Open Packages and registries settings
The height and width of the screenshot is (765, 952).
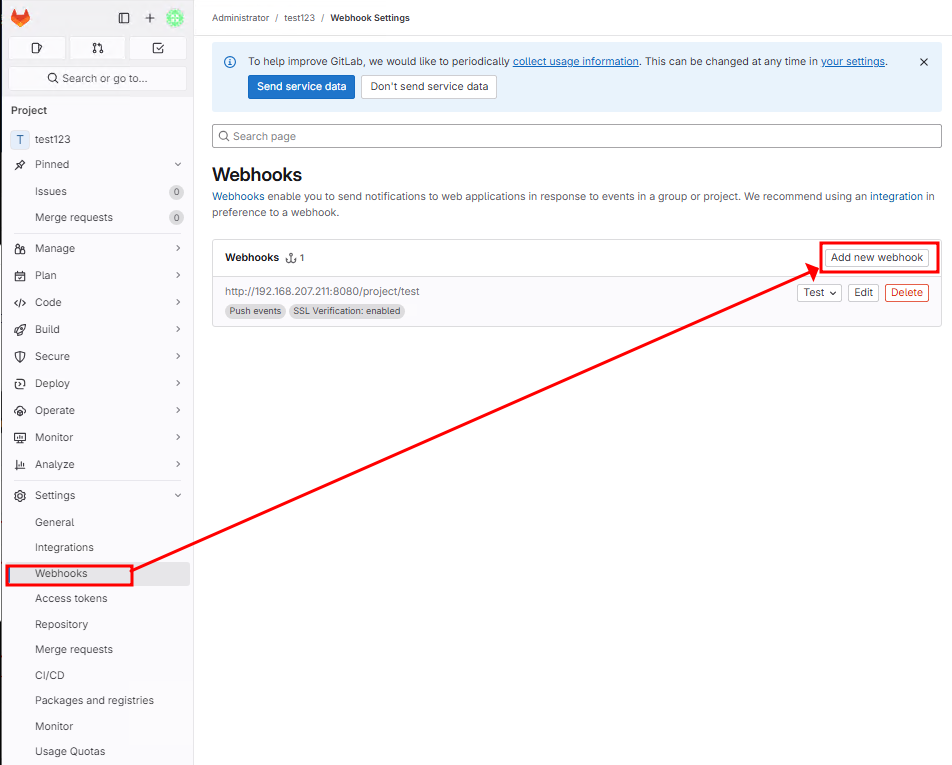click(x=98, y=701)
